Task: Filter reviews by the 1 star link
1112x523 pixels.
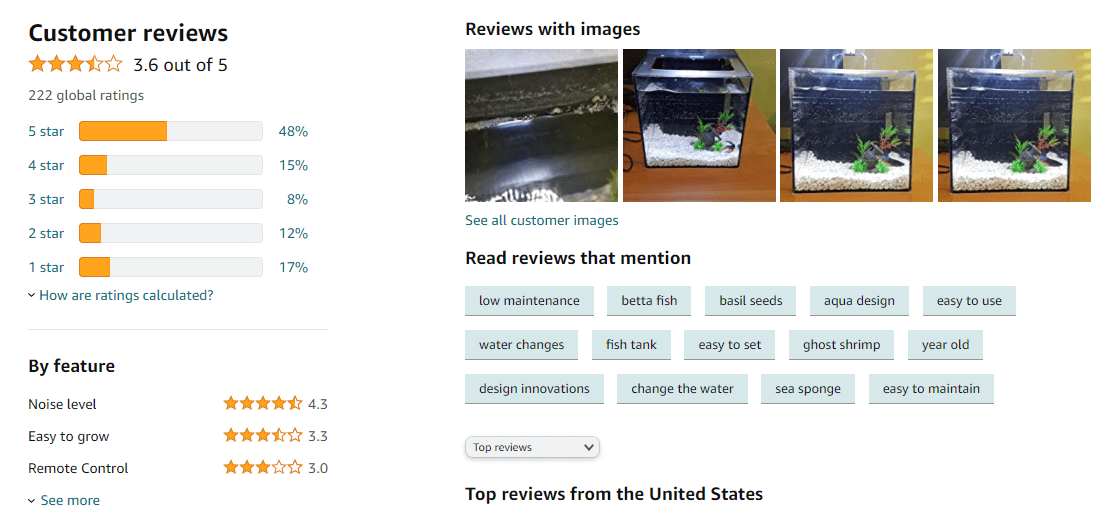Action: (46, 267)
